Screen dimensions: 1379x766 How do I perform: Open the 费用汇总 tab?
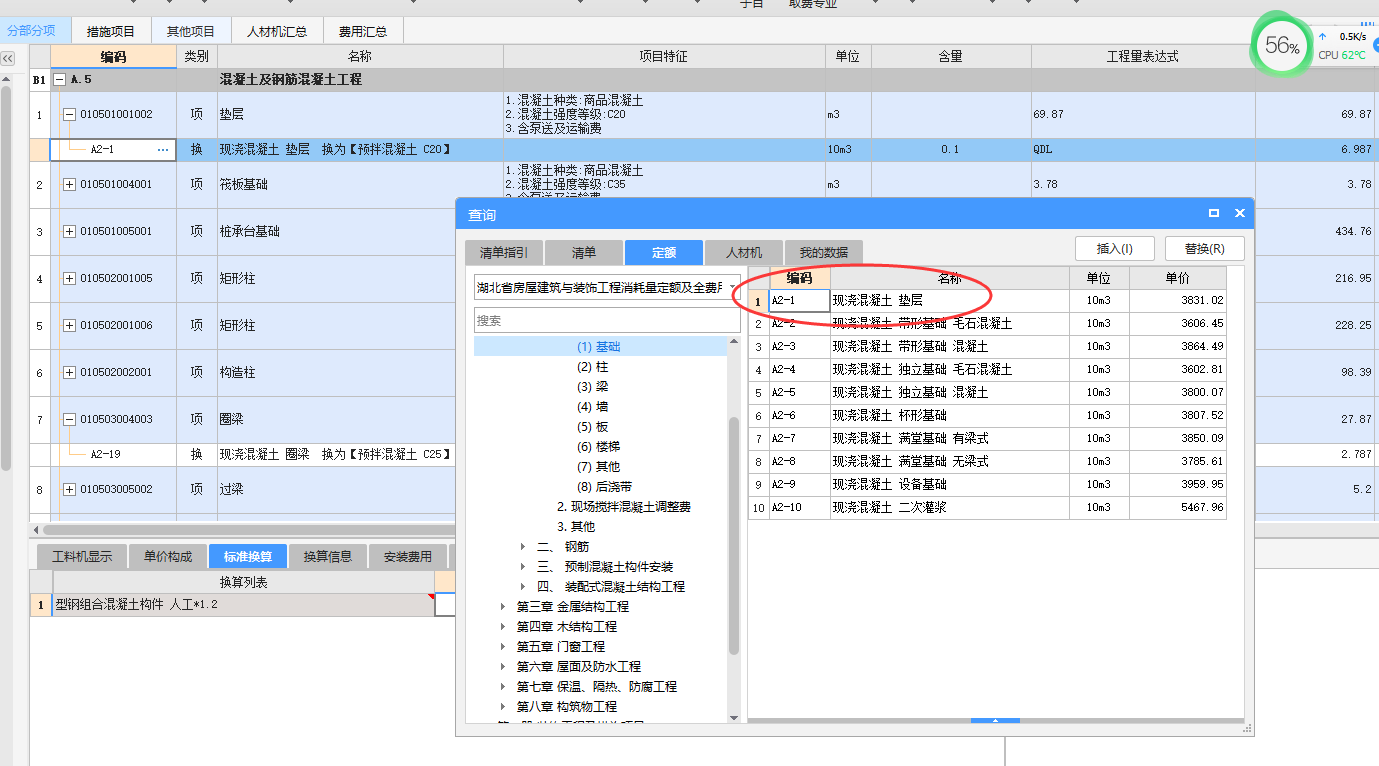point(363,31)
